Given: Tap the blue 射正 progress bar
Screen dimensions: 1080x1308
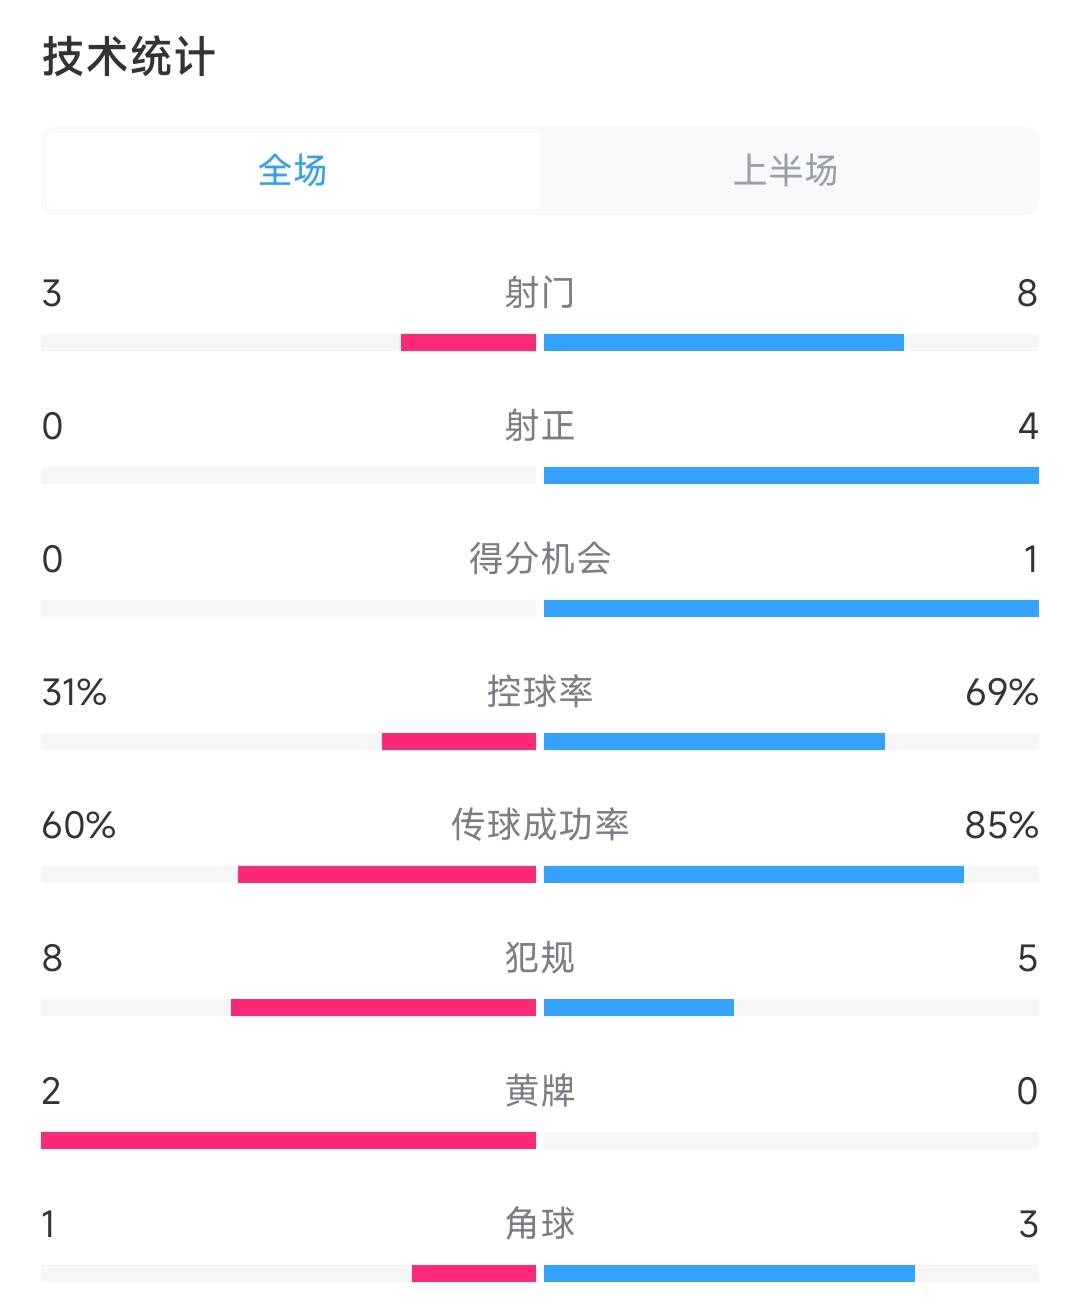Looking at the screenshot, I should pyautogui.click(x=791, y=476).
